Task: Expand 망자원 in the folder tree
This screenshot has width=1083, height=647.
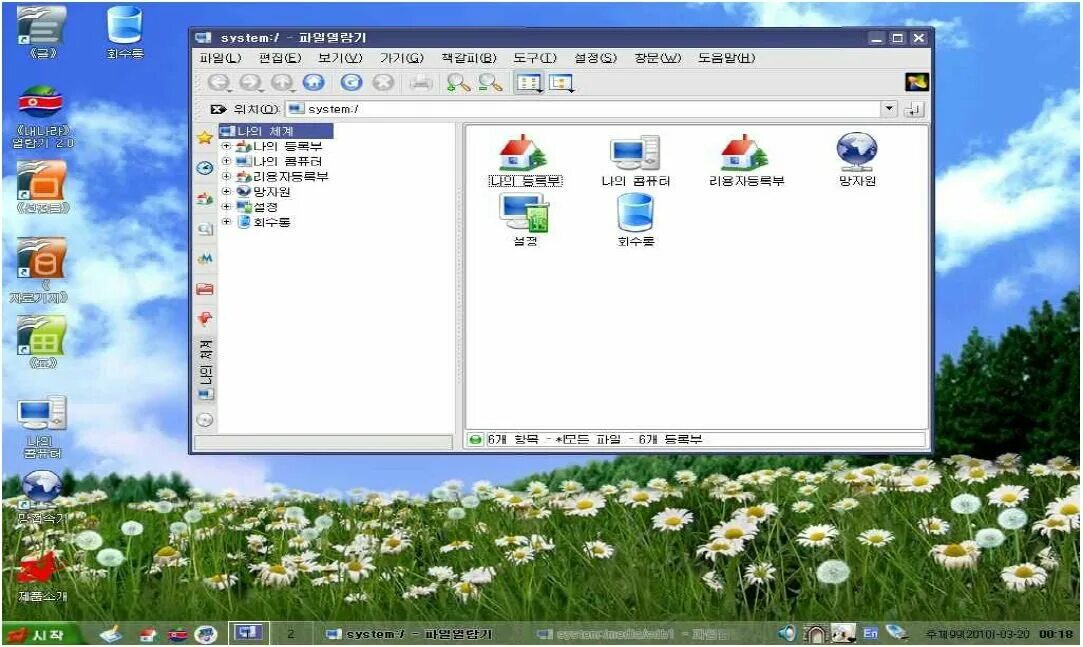Action: pyautogui.click(x=226, y=192)
